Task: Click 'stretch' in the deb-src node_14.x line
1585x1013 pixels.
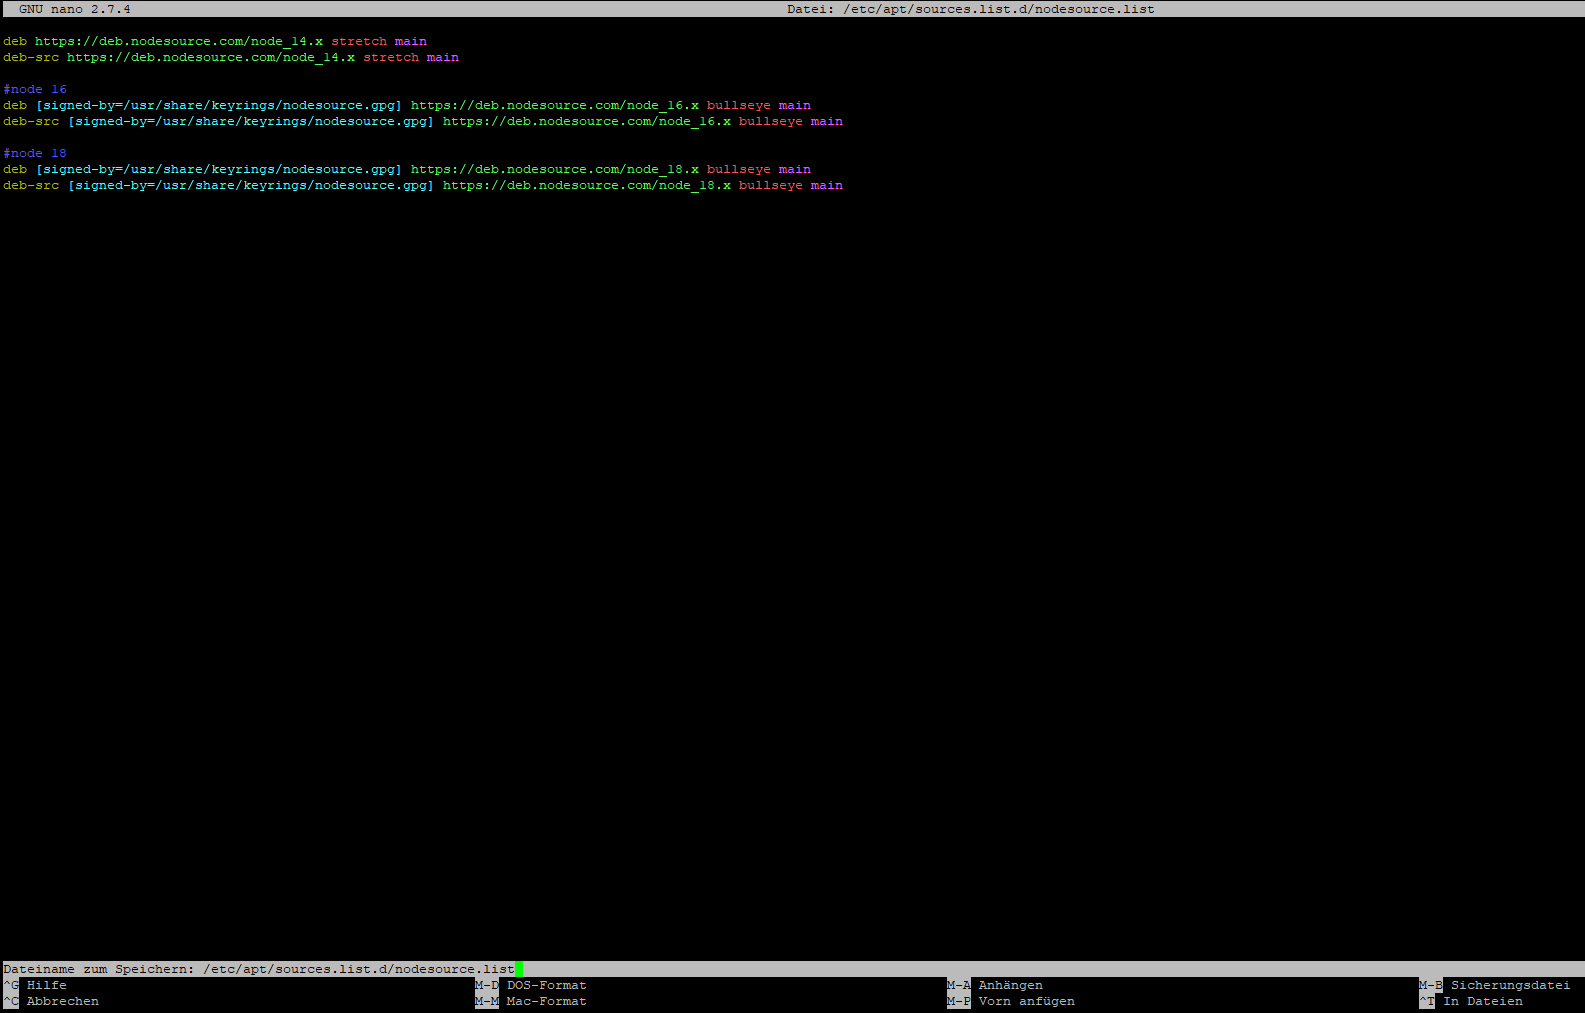Action: click(x=391, y=57)
